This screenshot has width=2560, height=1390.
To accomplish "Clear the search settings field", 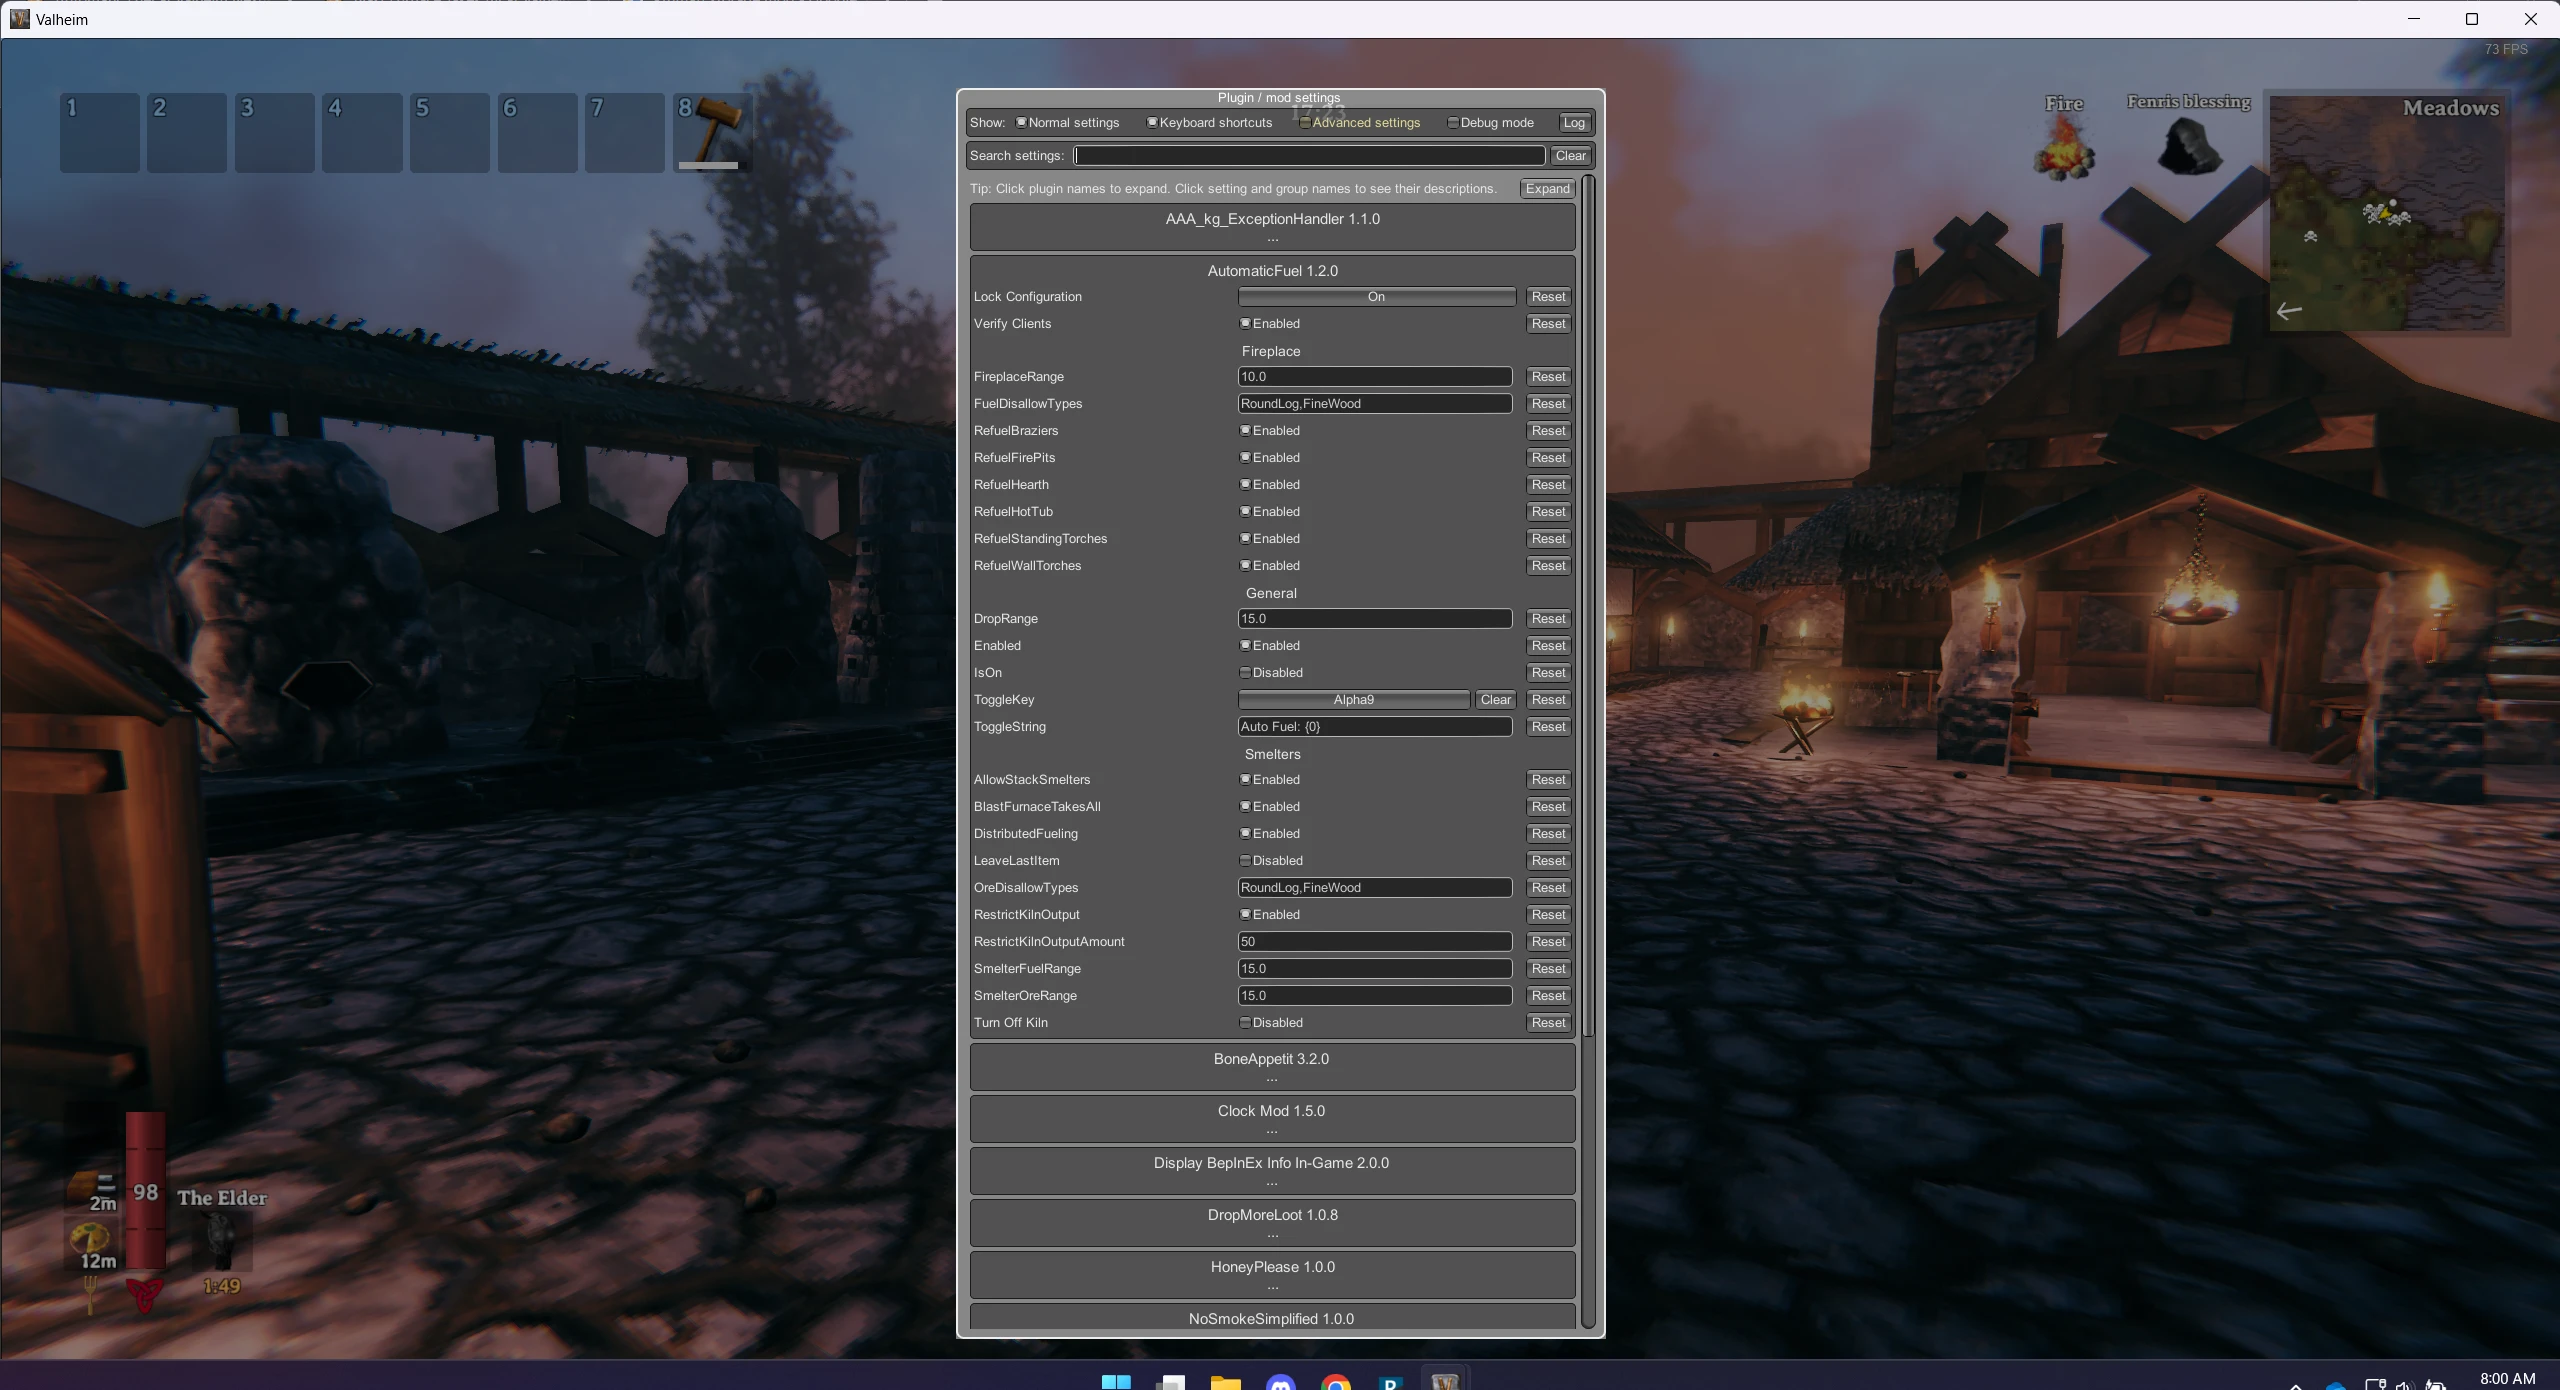I will click(x=1570, y=156).
